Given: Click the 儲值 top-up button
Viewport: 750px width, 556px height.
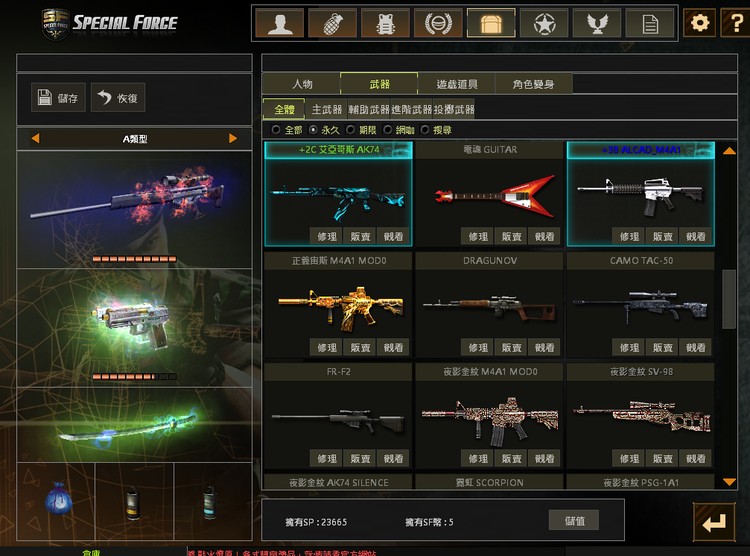Looking at the screenshot, I should (x=574, y=521).
